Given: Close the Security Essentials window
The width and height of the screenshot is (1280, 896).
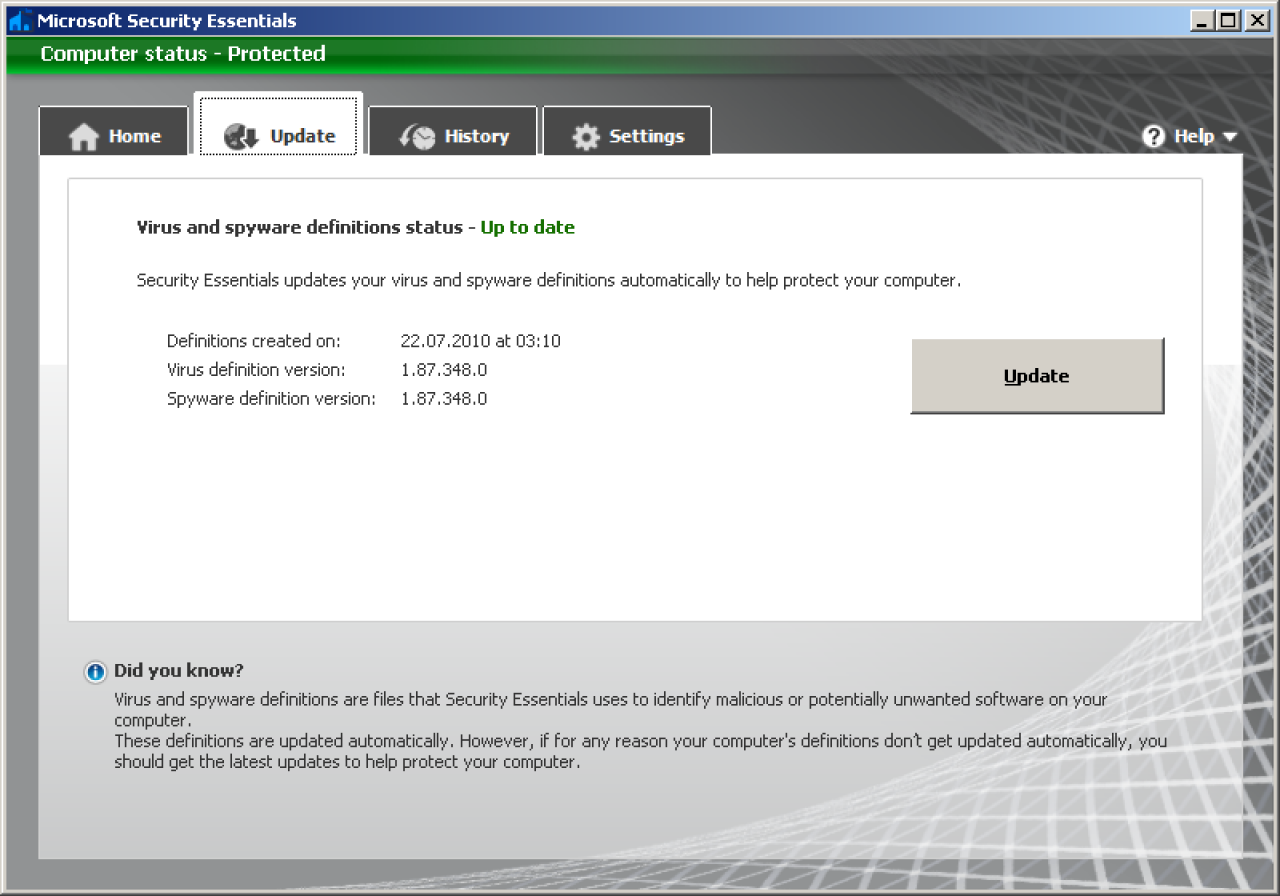Looking at the screenshot, I should point(1256,20).
